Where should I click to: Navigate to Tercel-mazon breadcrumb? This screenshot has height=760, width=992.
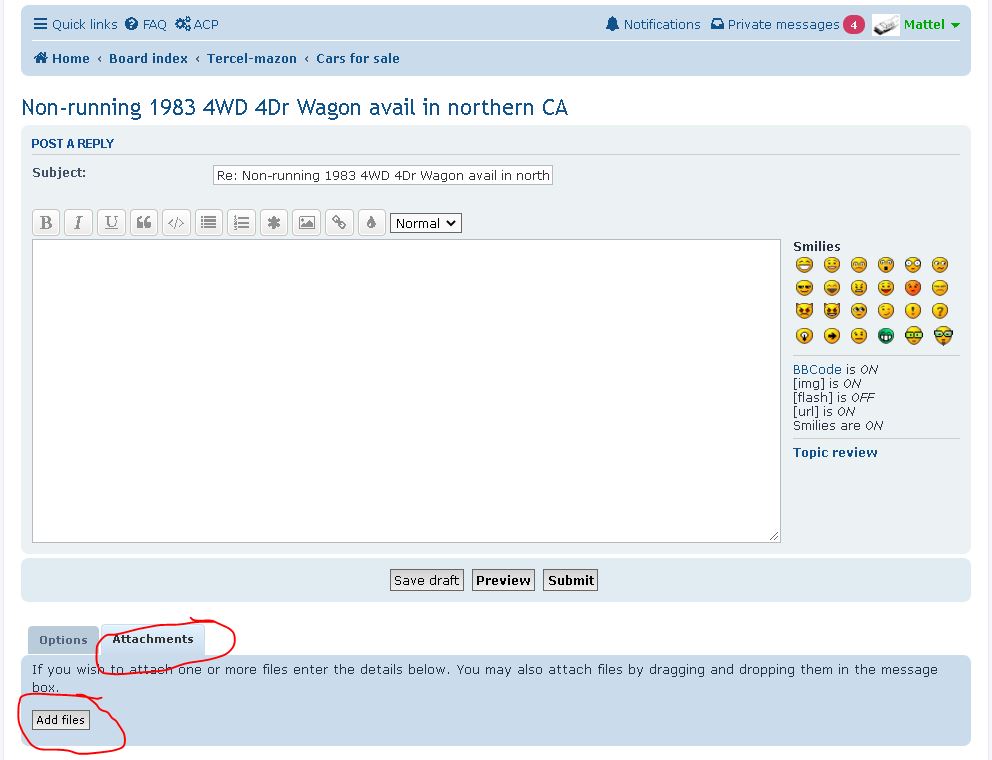[x=252, y=58]
